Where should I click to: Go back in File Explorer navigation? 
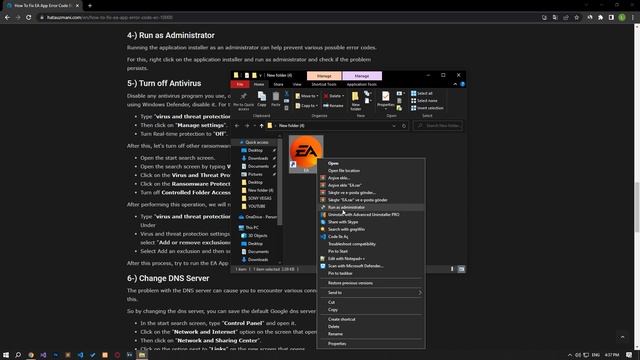237,126
